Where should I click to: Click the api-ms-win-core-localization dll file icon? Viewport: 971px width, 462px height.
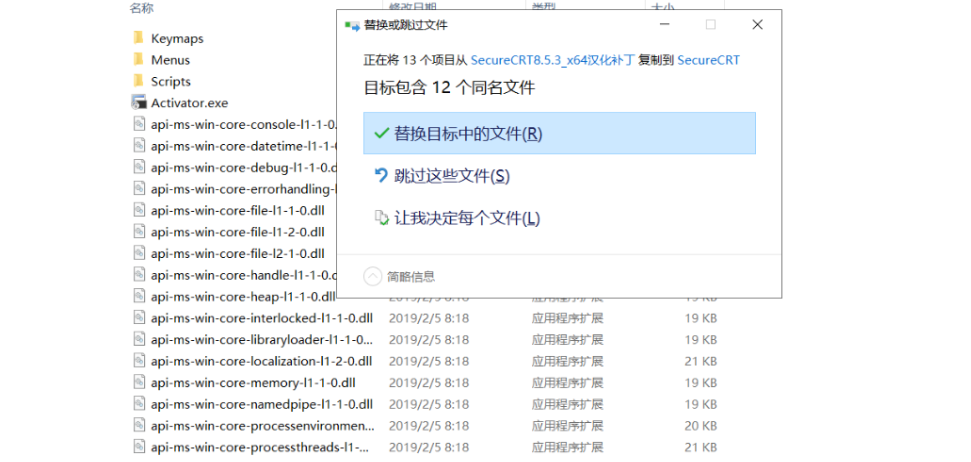139,361
